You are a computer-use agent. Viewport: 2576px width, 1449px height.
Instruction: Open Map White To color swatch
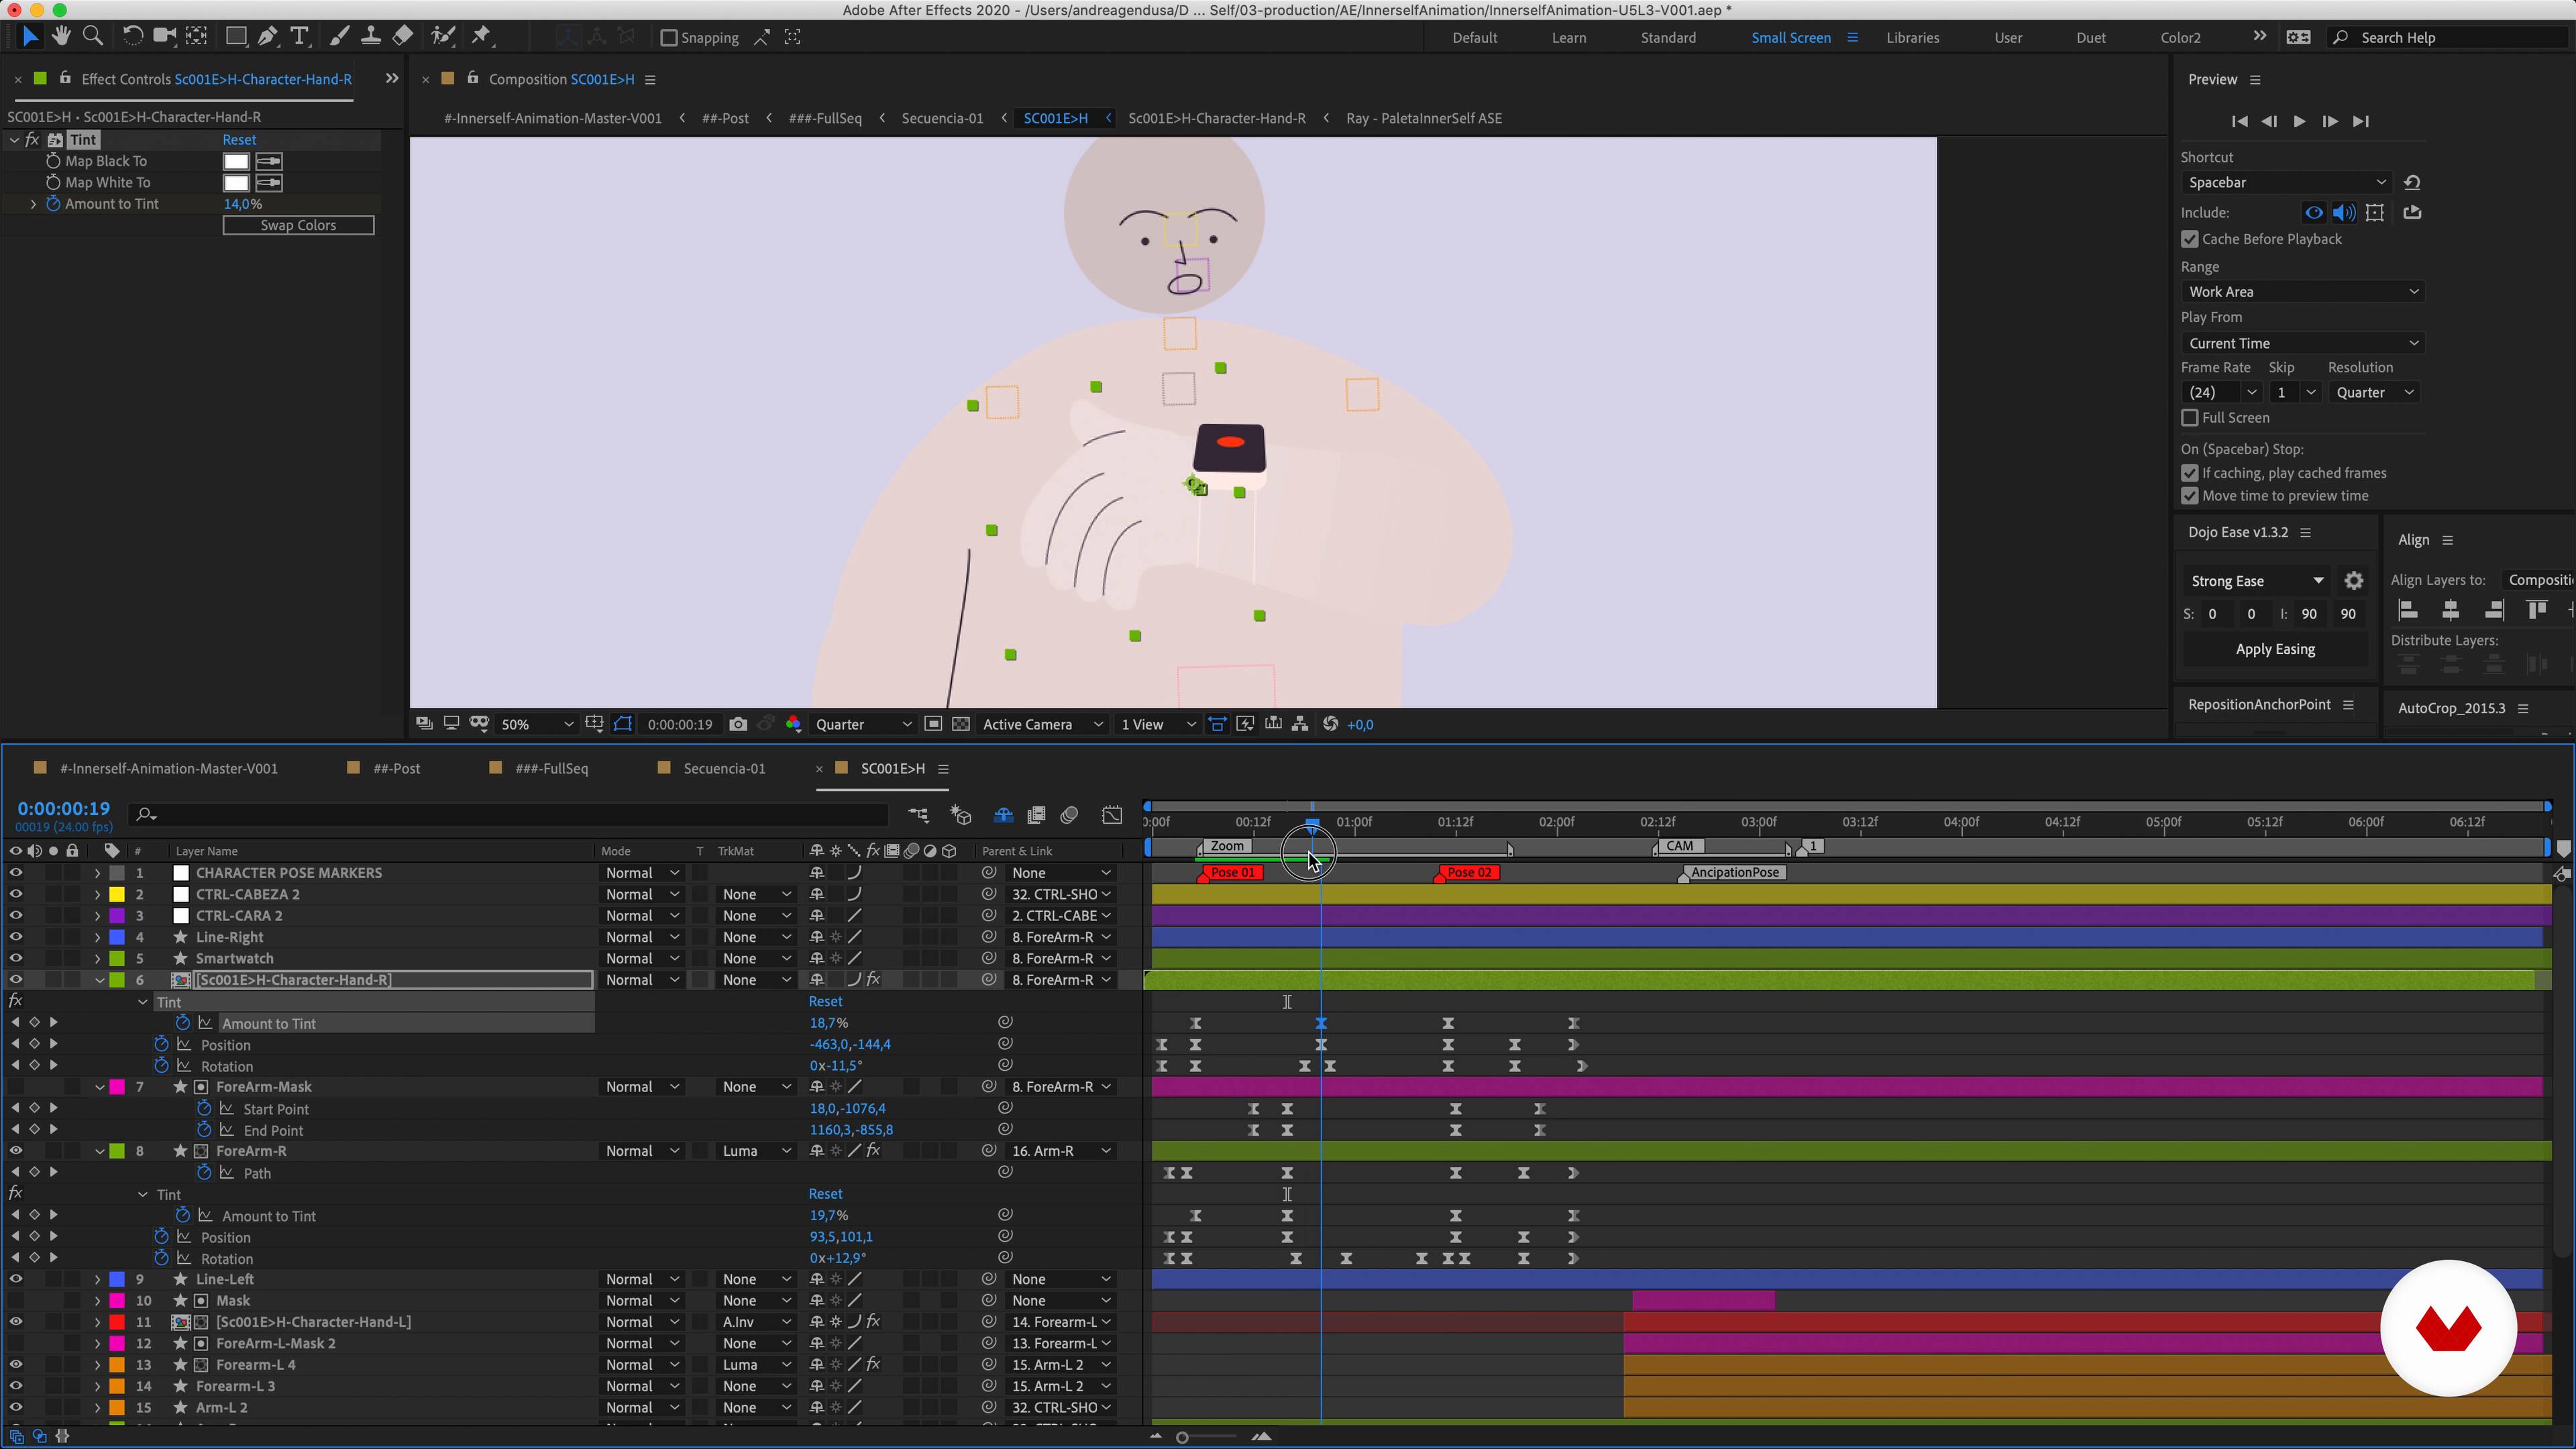coord(236,183)
